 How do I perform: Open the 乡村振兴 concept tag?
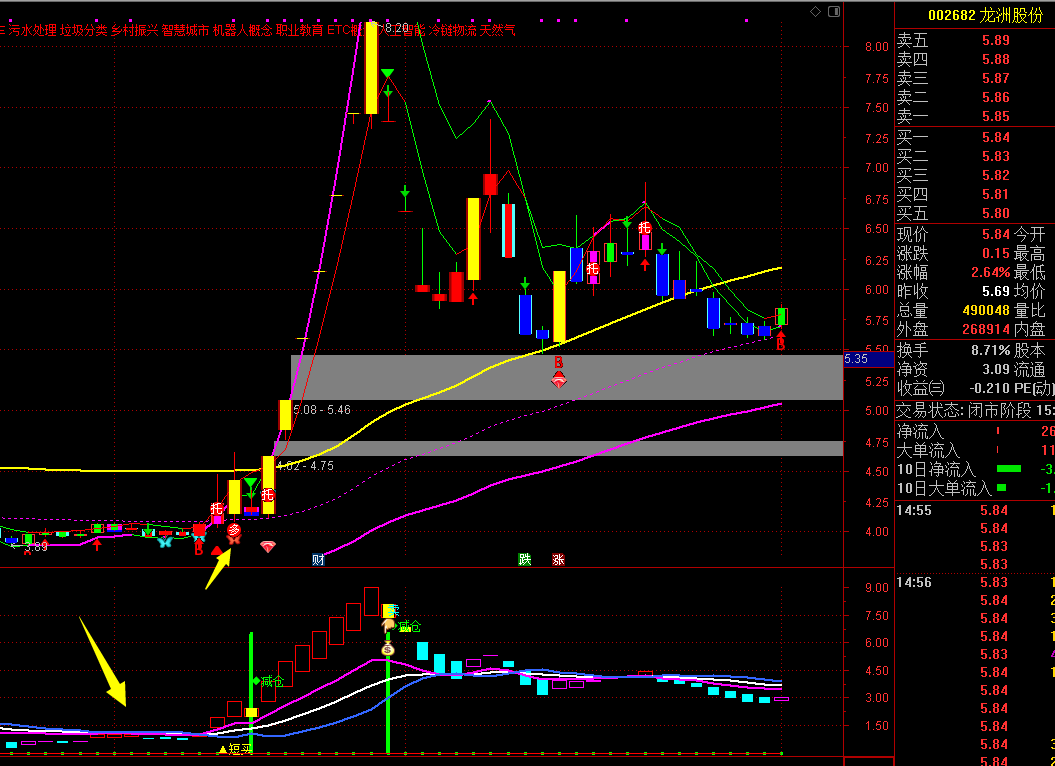pos(135,30)
